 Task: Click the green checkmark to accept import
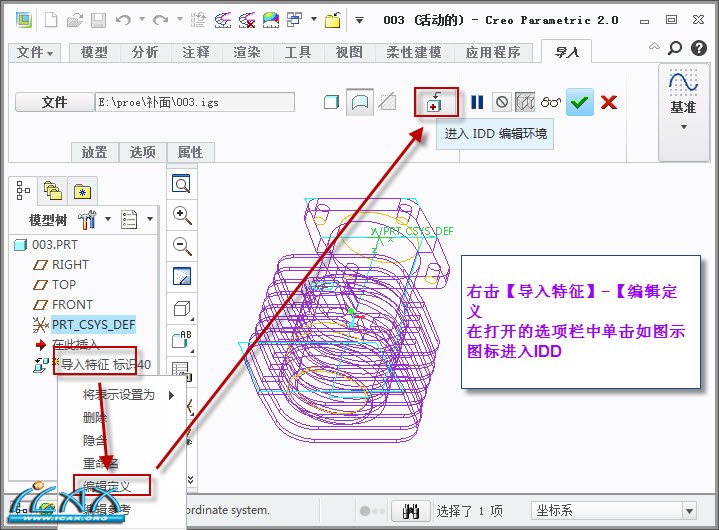[579, 102]
